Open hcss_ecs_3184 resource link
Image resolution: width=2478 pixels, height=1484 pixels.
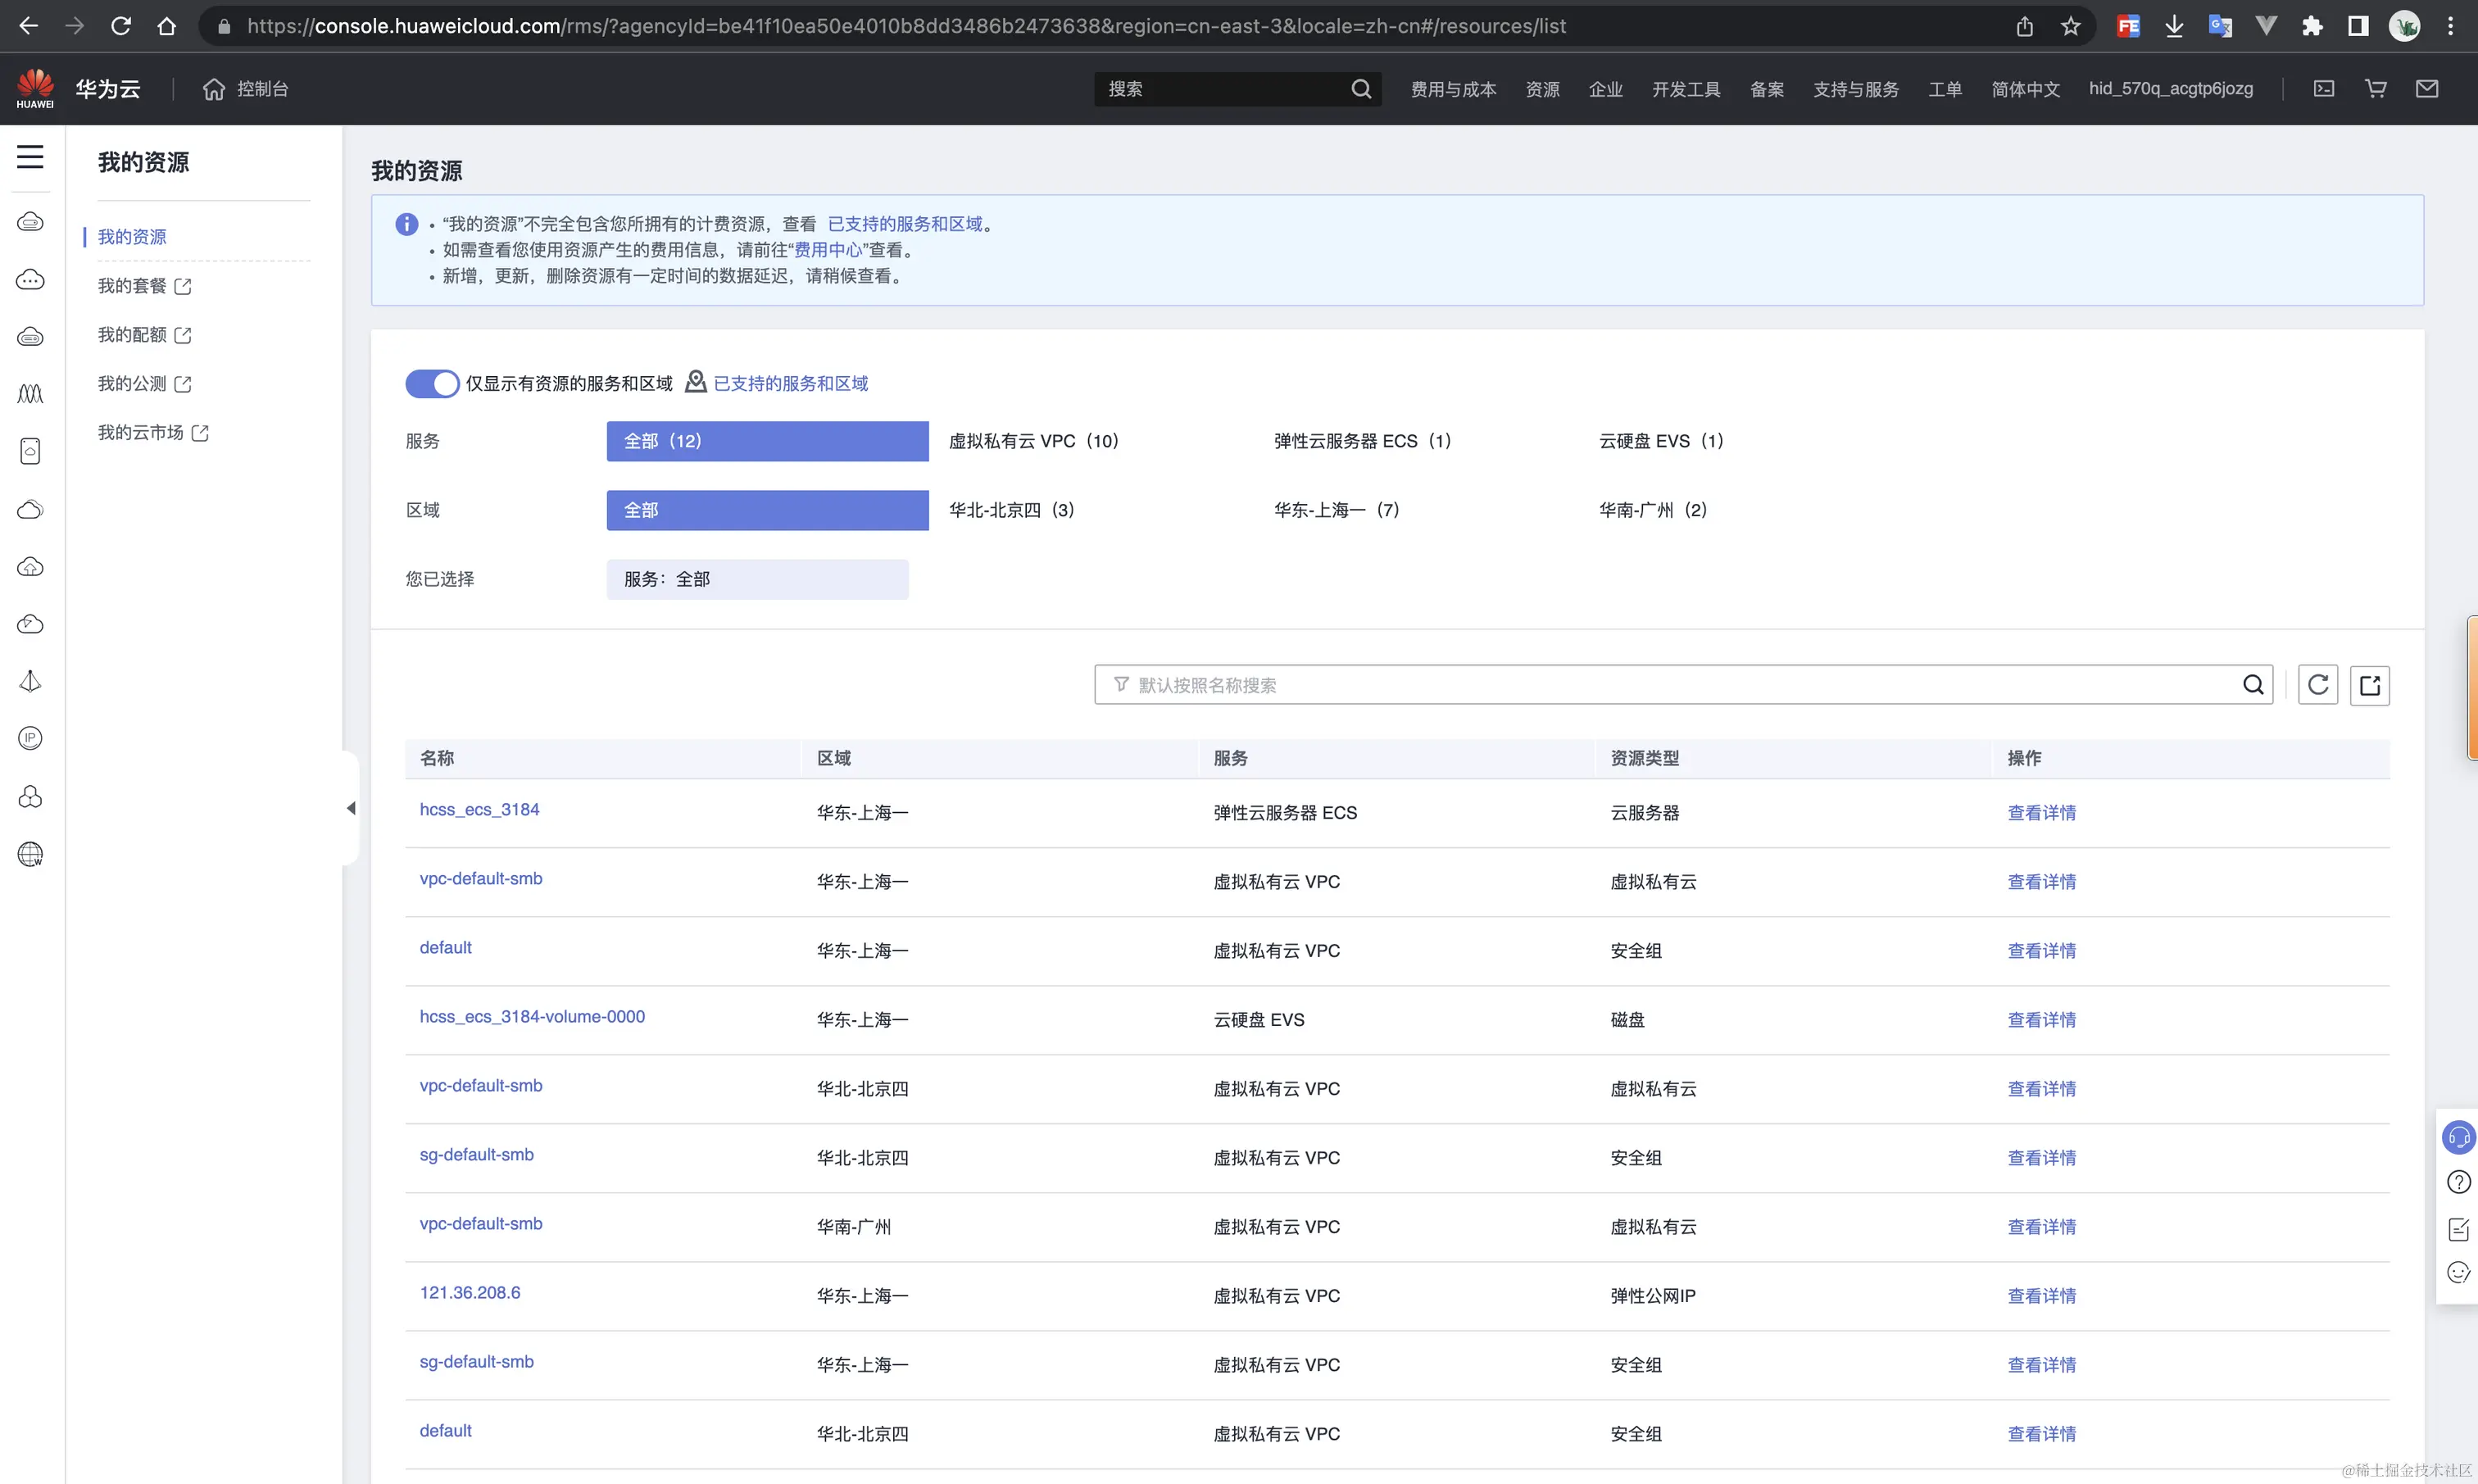[479, 809]
